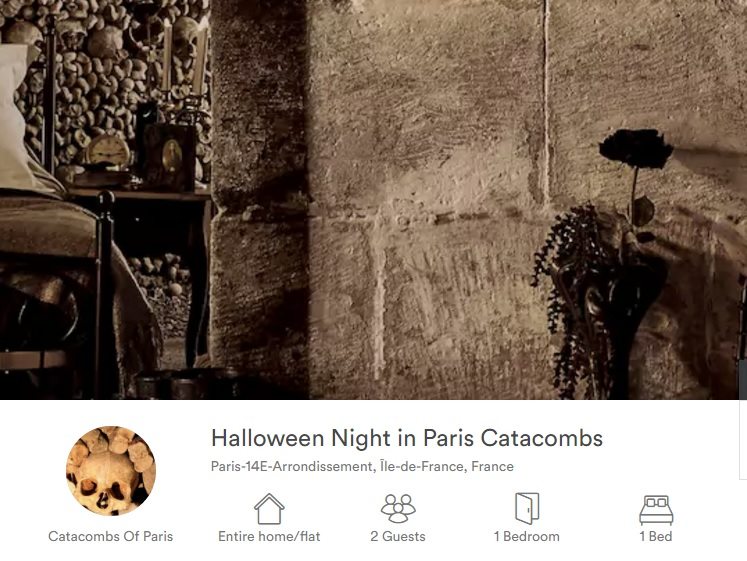Select the Entire home/flat label

(x=269, y=536)
